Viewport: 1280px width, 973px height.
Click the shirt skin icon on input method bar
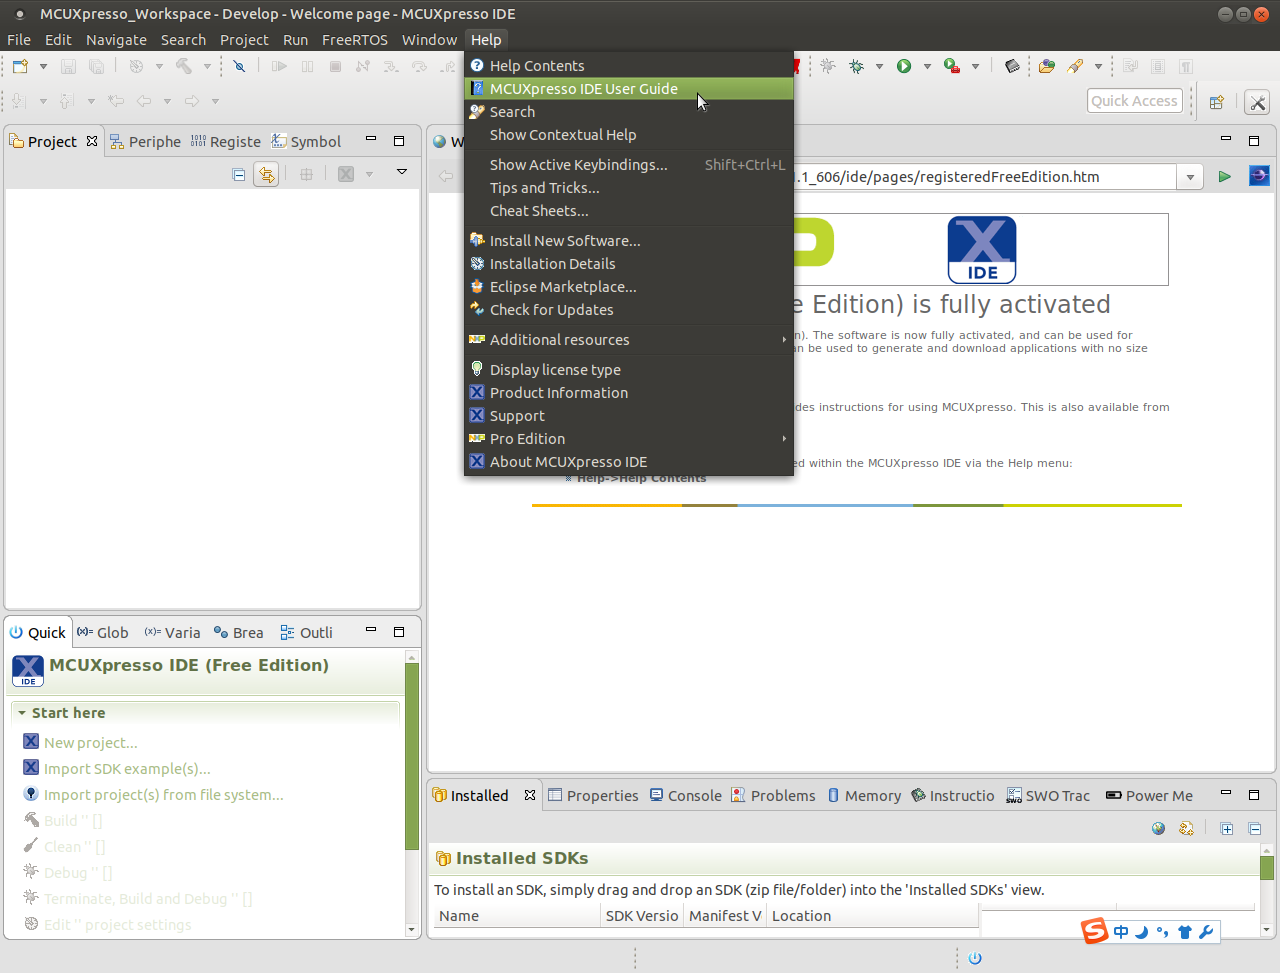coord(1185,932)
